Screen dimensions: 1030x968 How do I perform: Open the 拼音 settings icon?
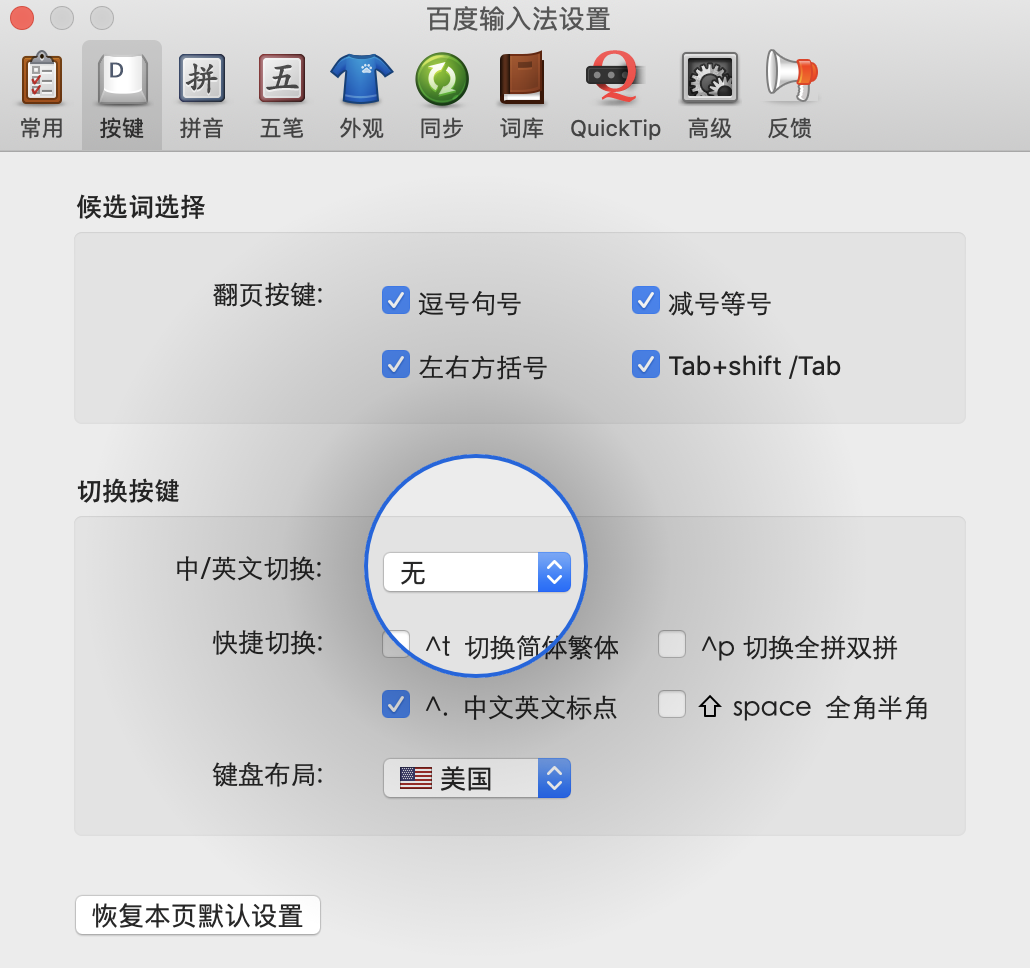[x=202, y=79]
